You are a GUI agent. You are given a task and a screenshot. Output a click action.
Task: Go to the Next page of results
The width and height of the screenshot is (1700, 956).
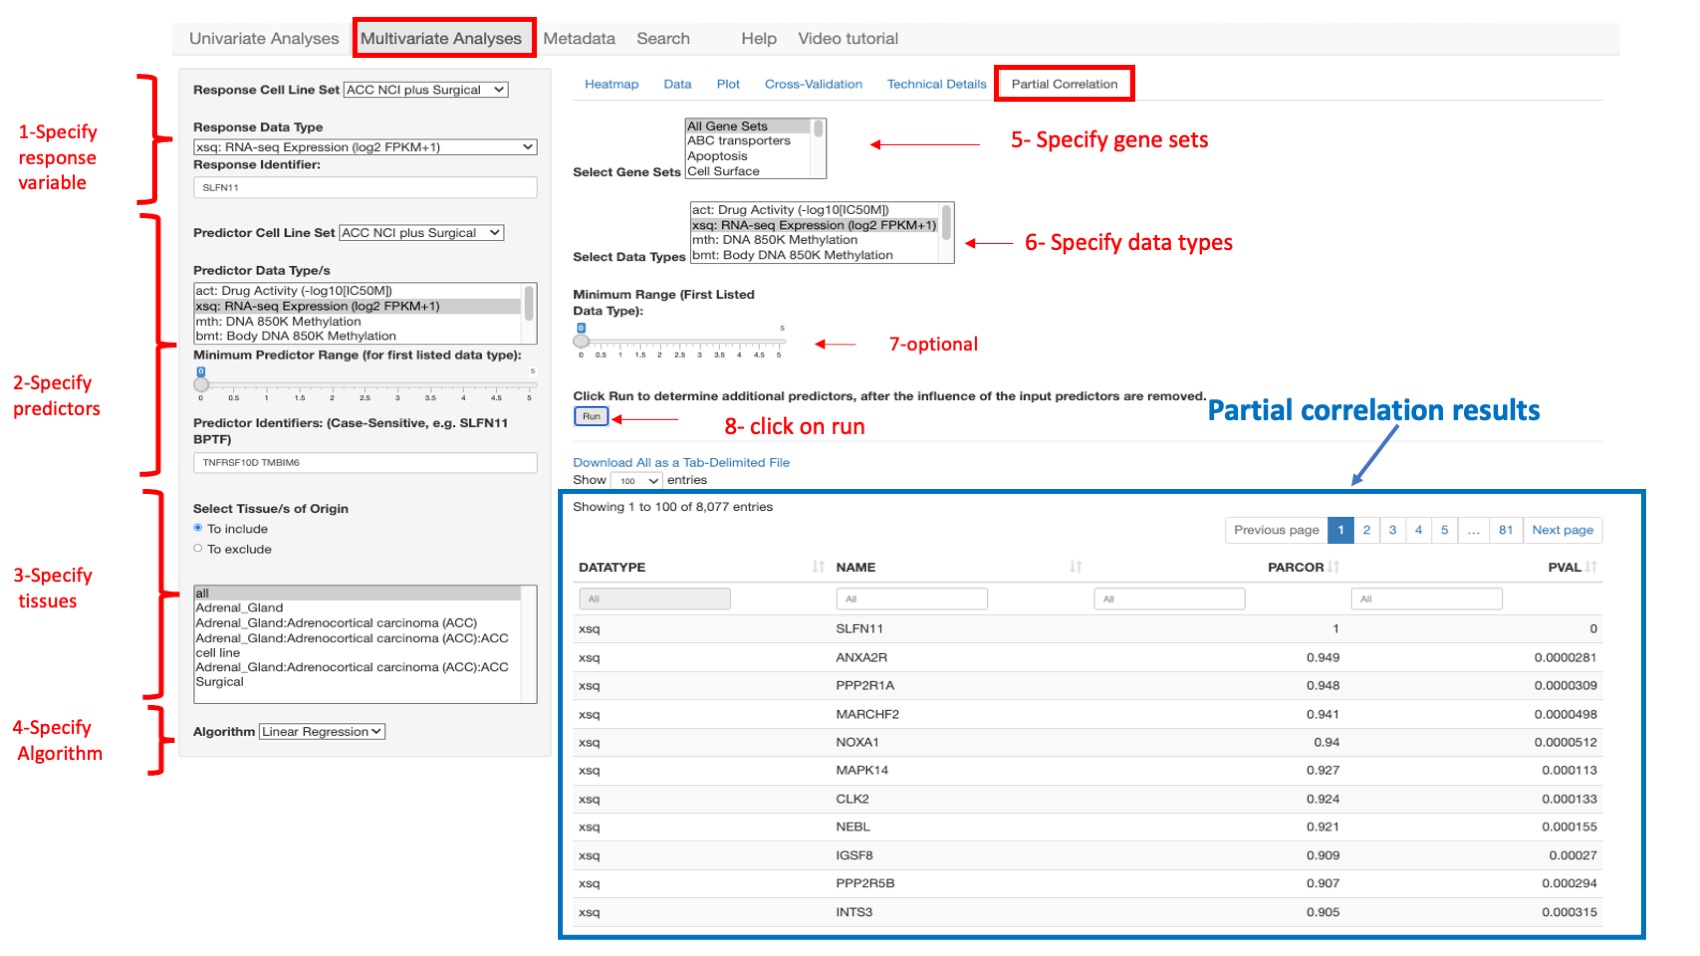click(1563, 530)
